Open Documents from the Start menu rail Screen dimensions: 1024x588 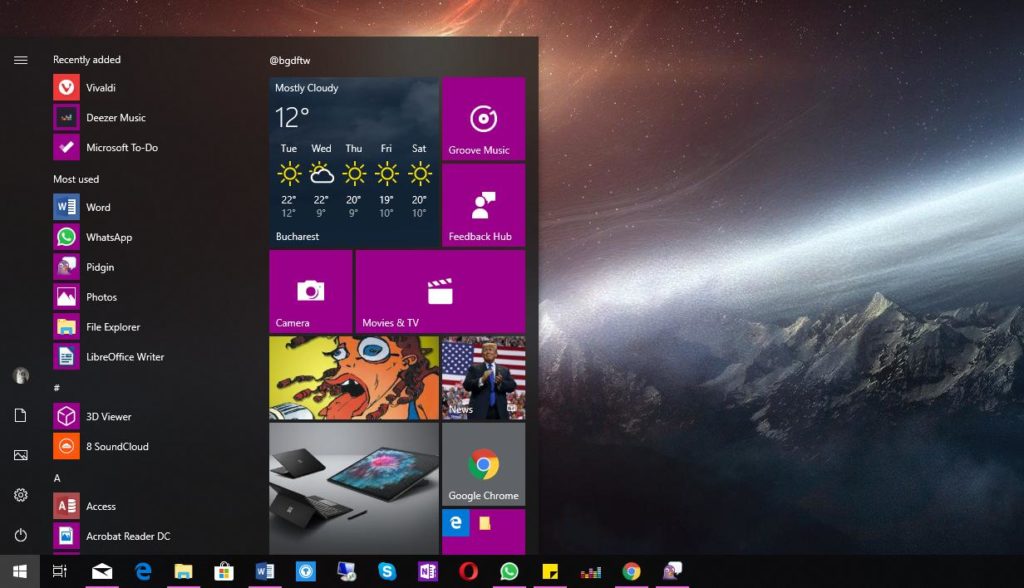pos(20,416)
